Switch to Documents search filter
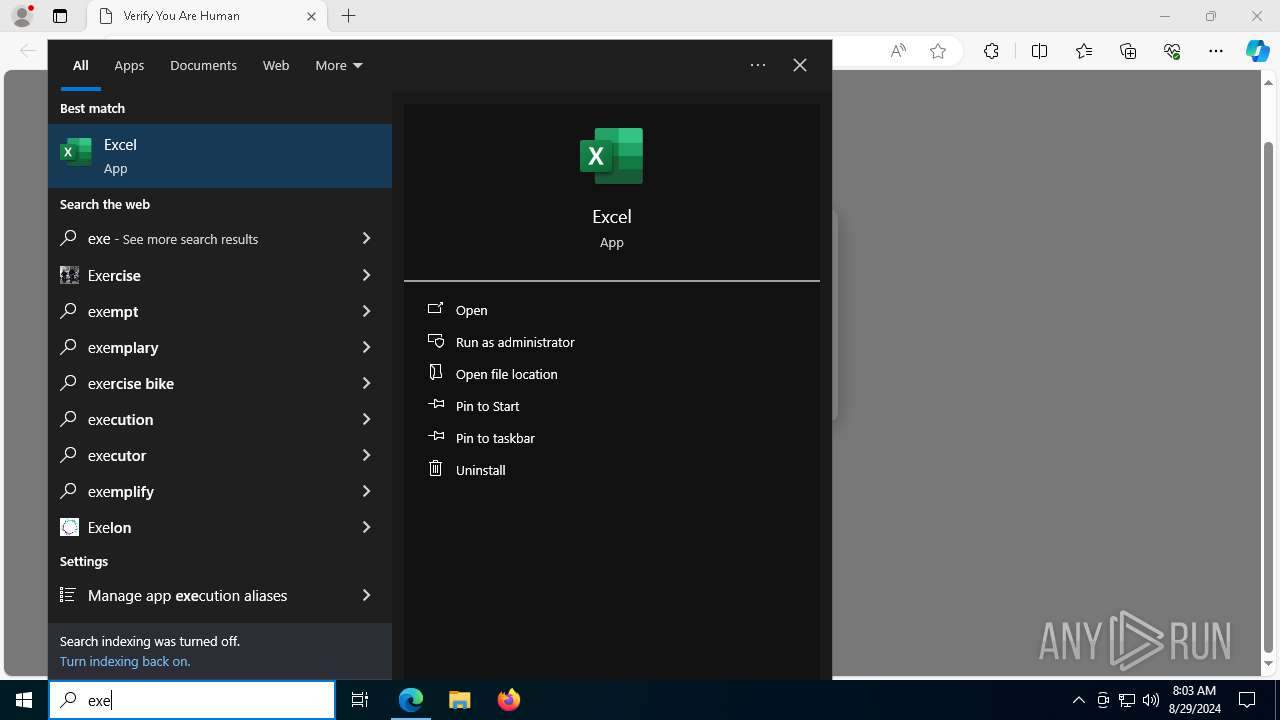 203,65
